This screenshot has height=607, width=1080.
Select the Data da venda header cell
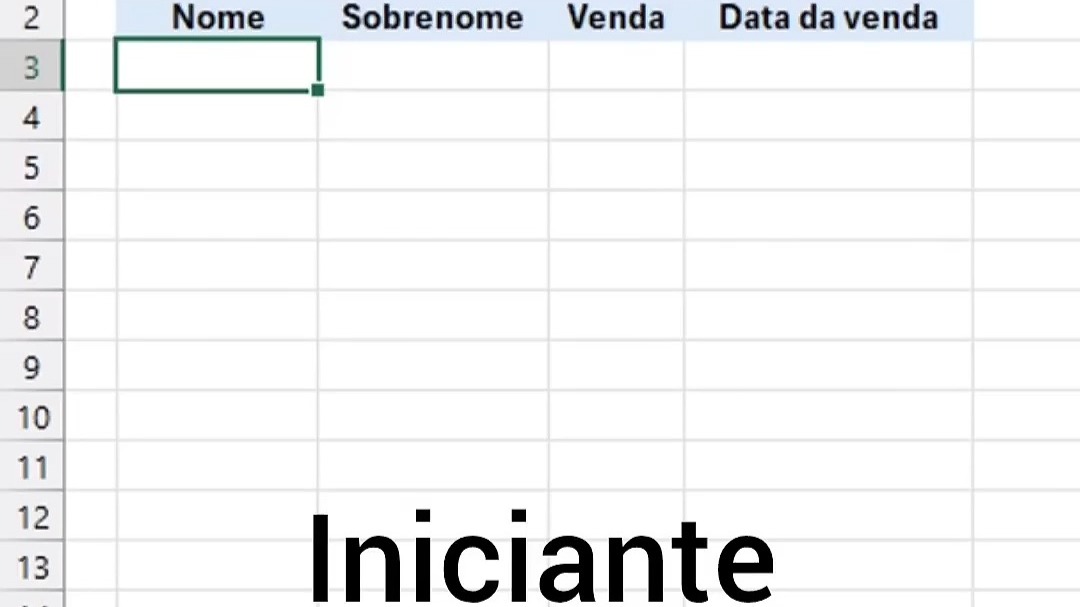[x=829, y=19]
